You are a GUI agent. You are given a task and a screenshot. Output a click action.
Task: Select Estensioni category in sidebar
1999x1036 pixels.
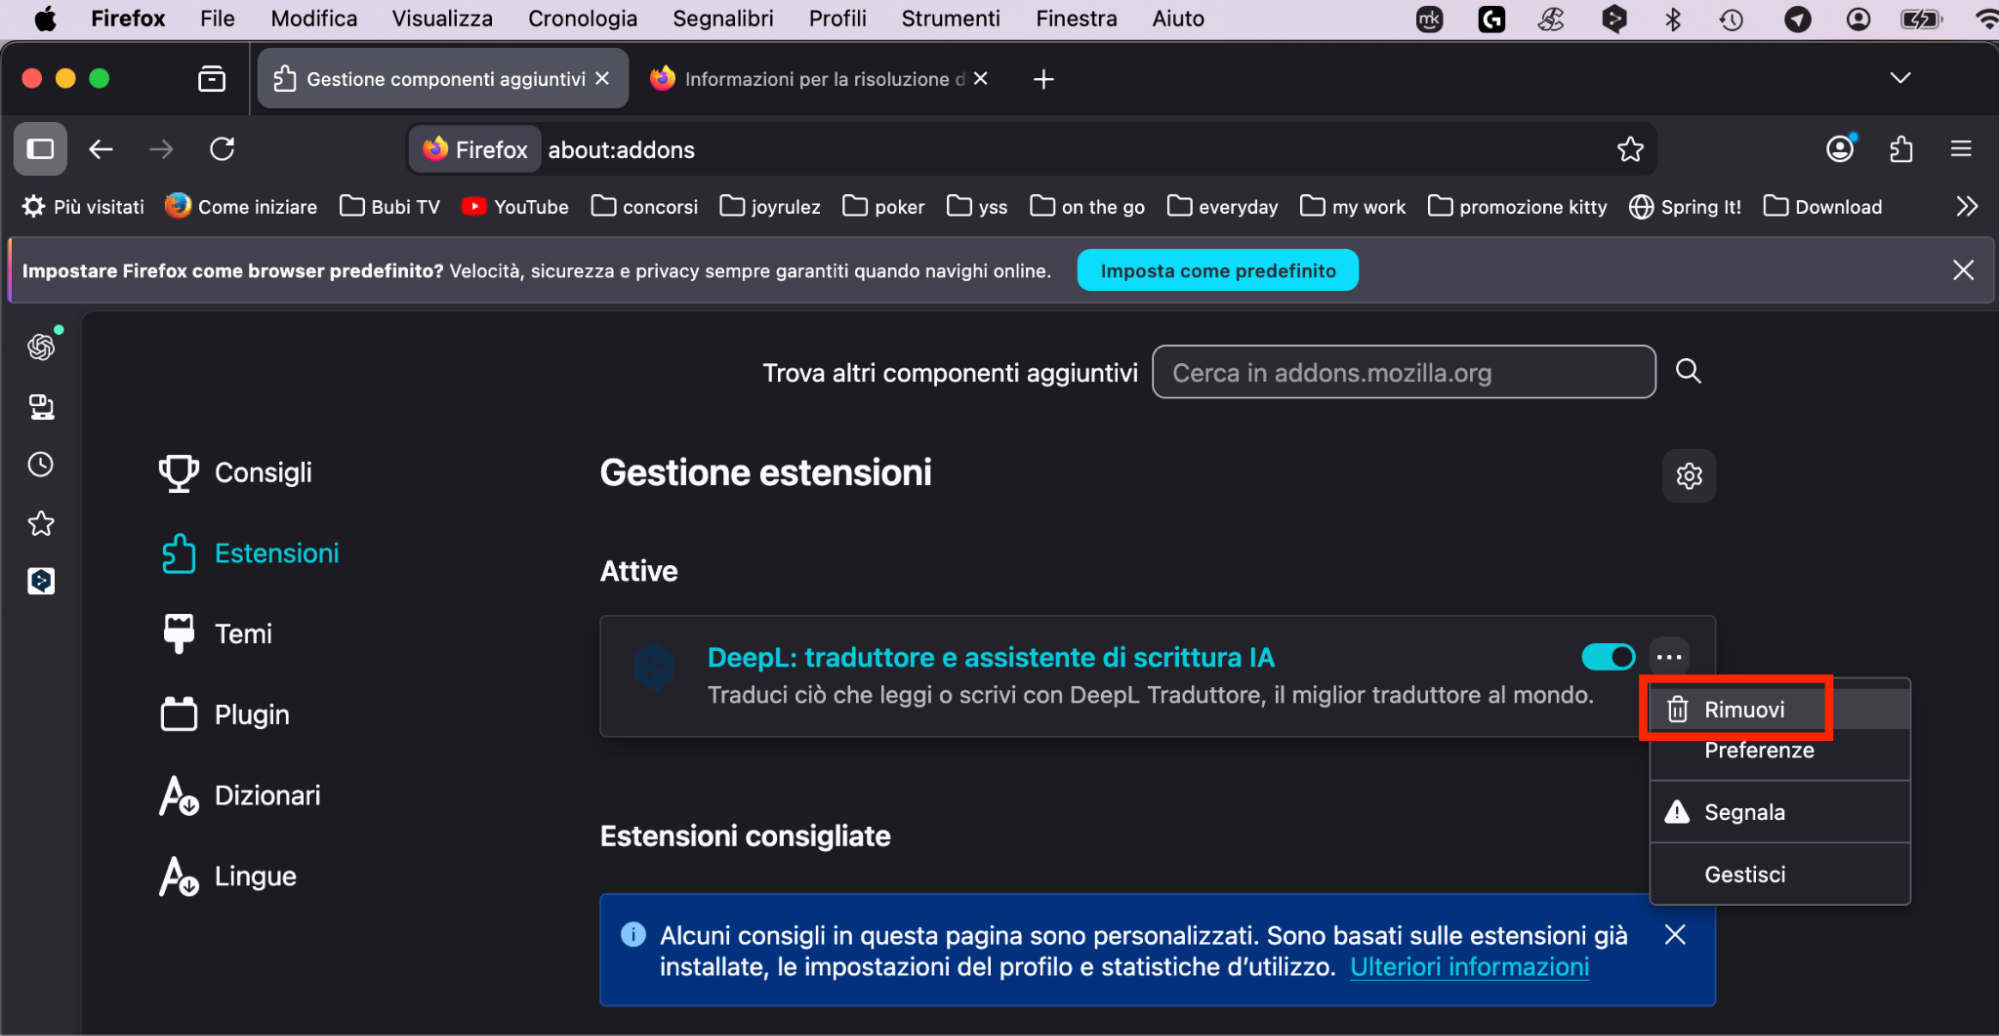[250, 553]
